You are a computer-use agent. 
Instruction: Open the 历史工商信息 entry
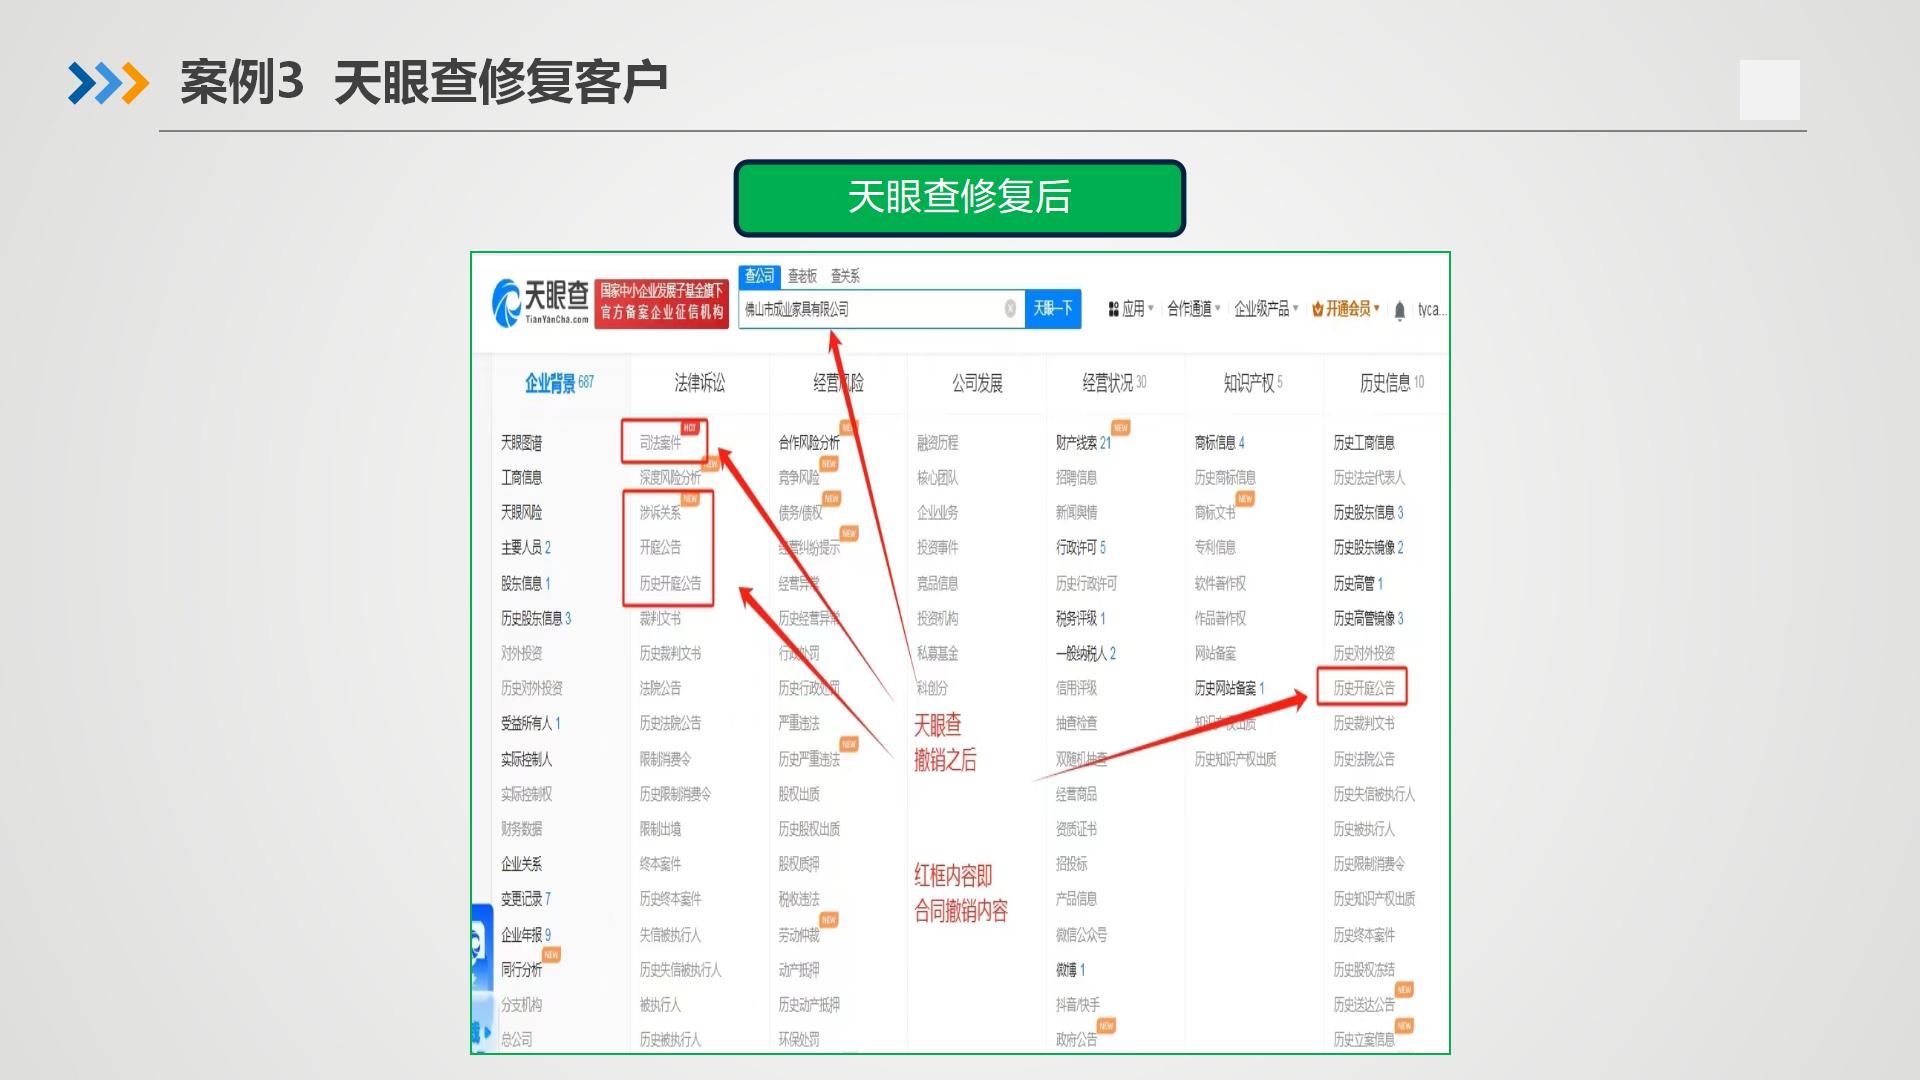coord(1363,443)
